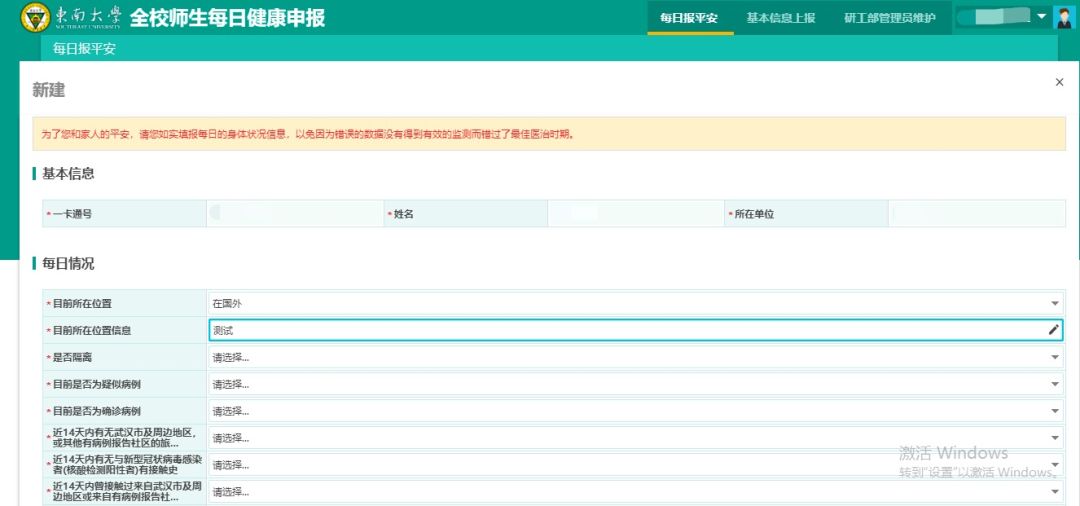Click the 一卡通号 label
The height and width of the screenshot is (506, 1080).
coord(72,214)
